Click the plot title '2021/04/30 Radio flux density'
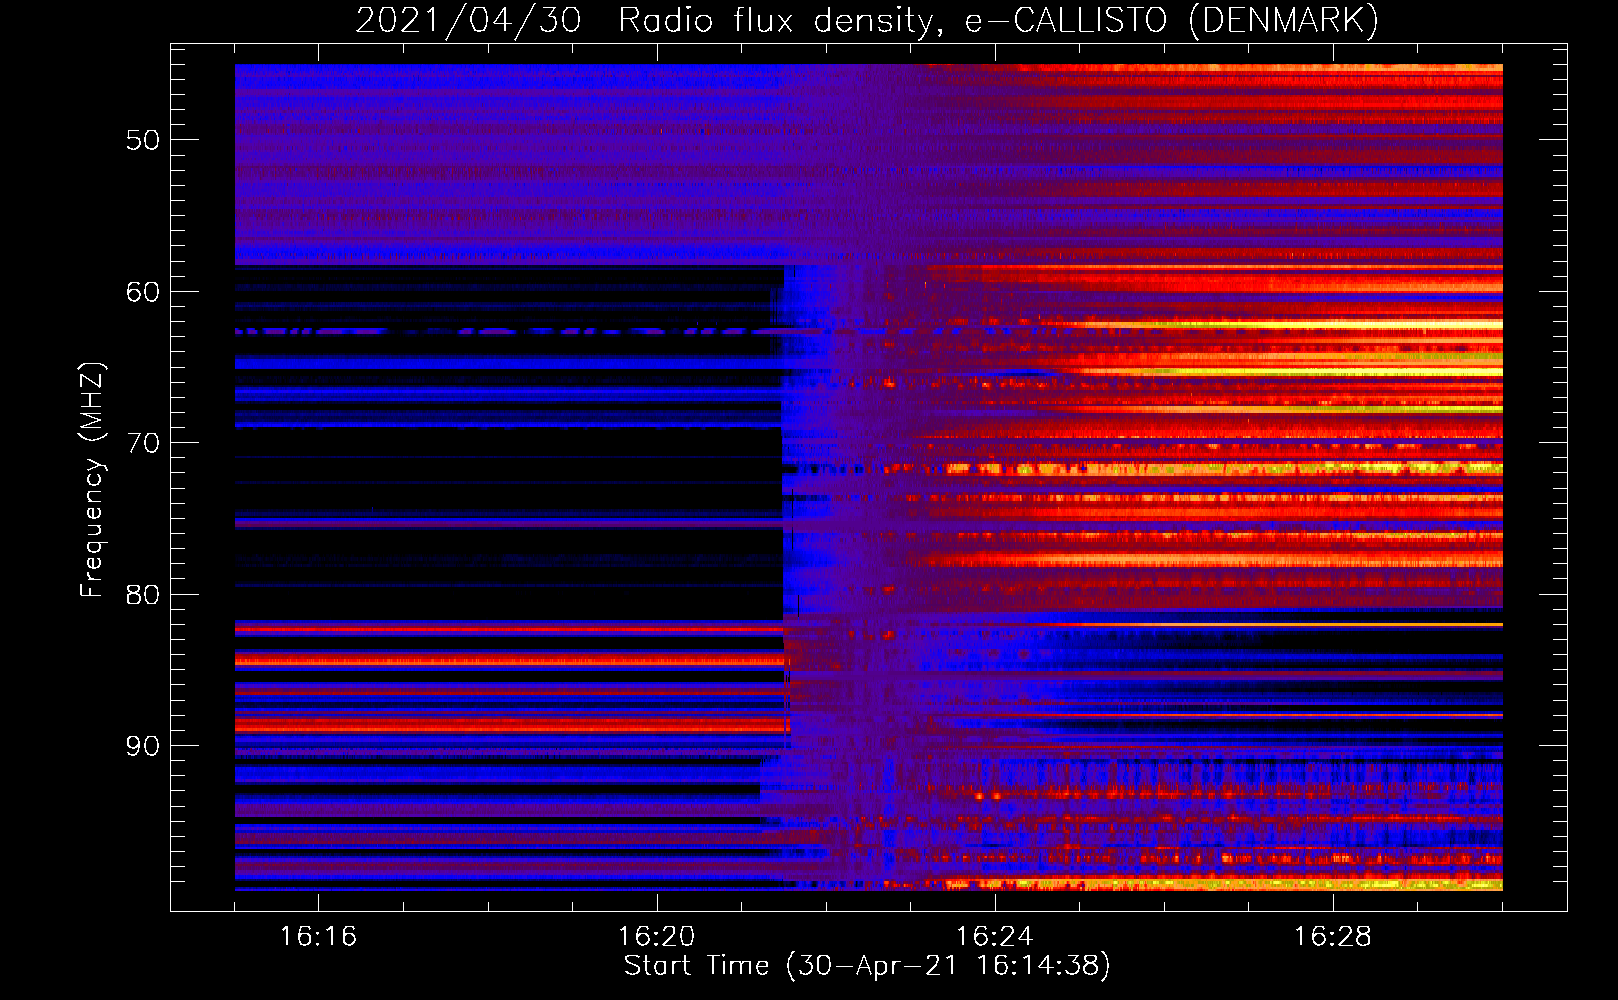The width and height of the screenshot is (1618, 1000). (867, 20)
